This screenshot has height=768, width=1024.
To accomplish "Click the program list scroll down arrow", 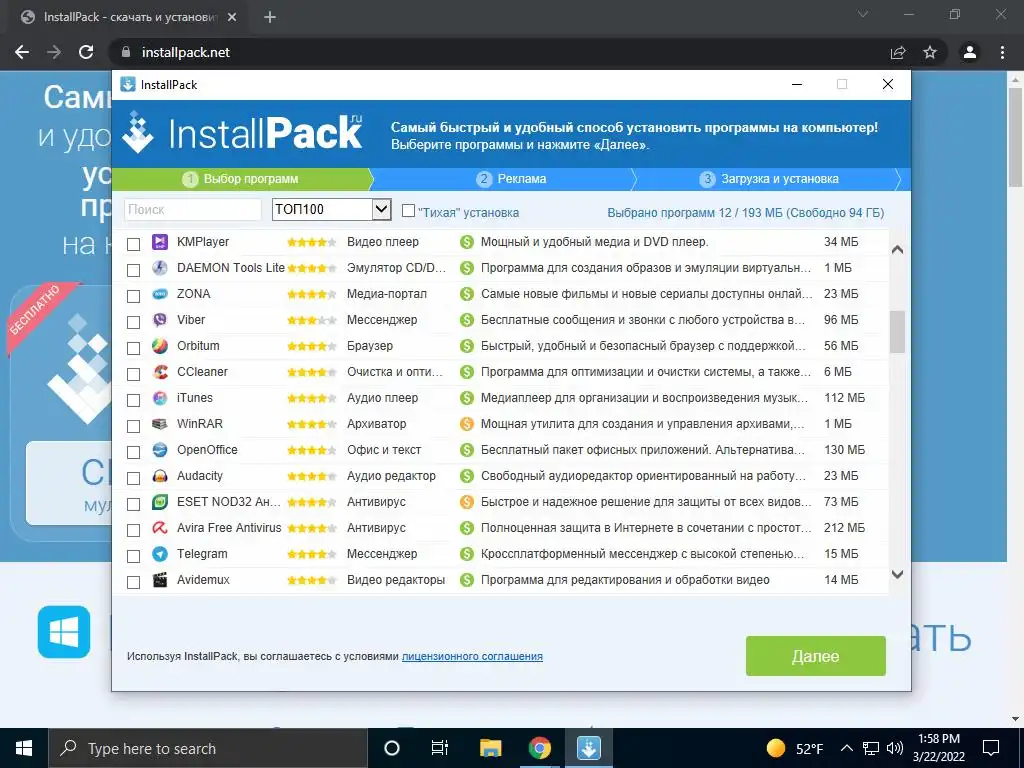I will tap(897, 575).
